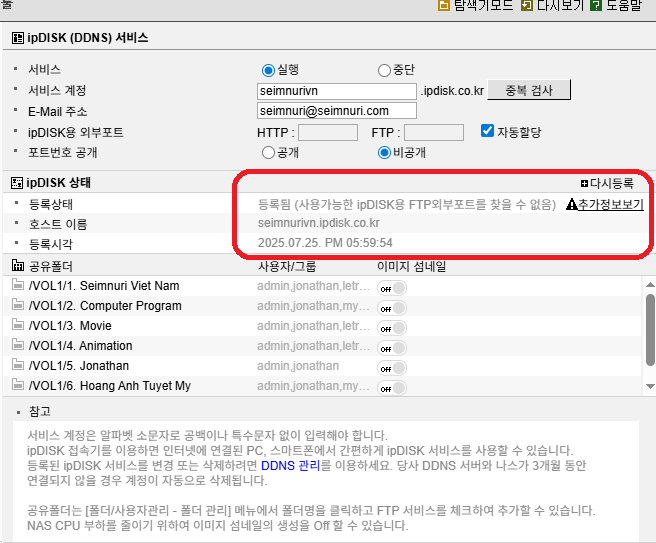This screenshot has width=656, height=543.
Task: Click the warning triangle beside 추가정보보기
Action: click(571, 204)
